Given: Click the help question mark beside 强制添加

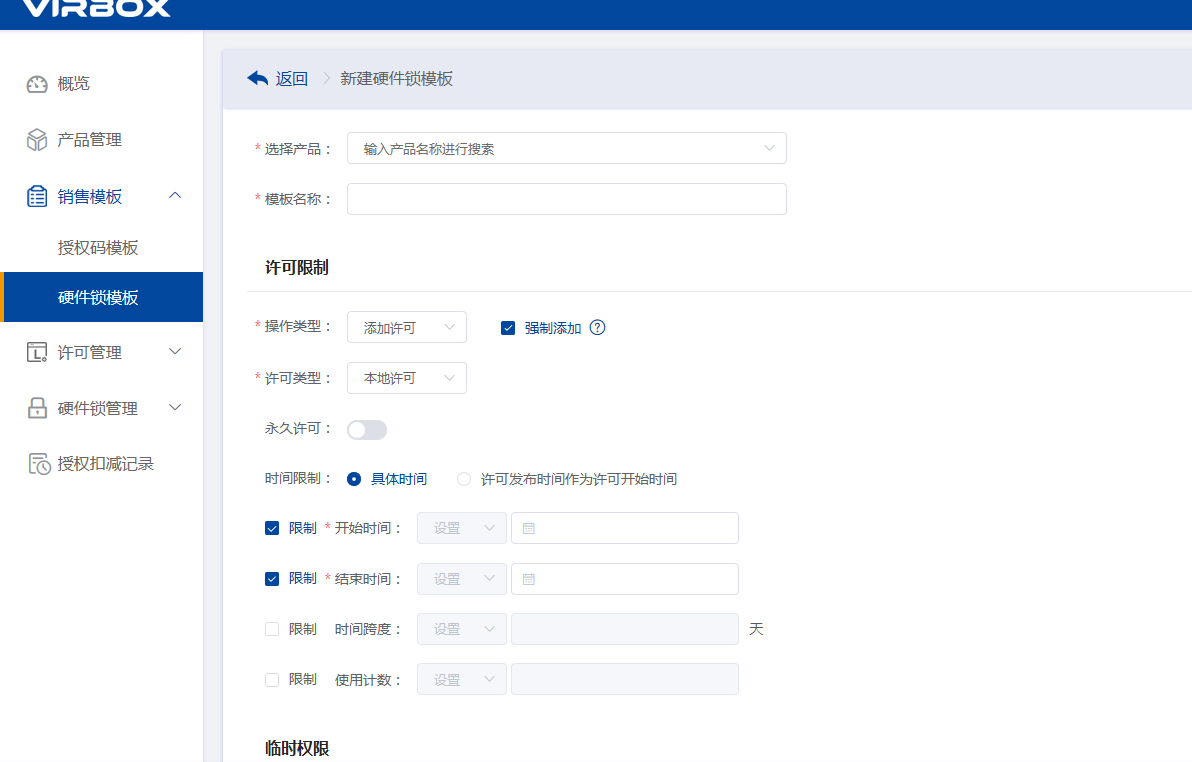Looking at the screenshot, I should point(598,328).
